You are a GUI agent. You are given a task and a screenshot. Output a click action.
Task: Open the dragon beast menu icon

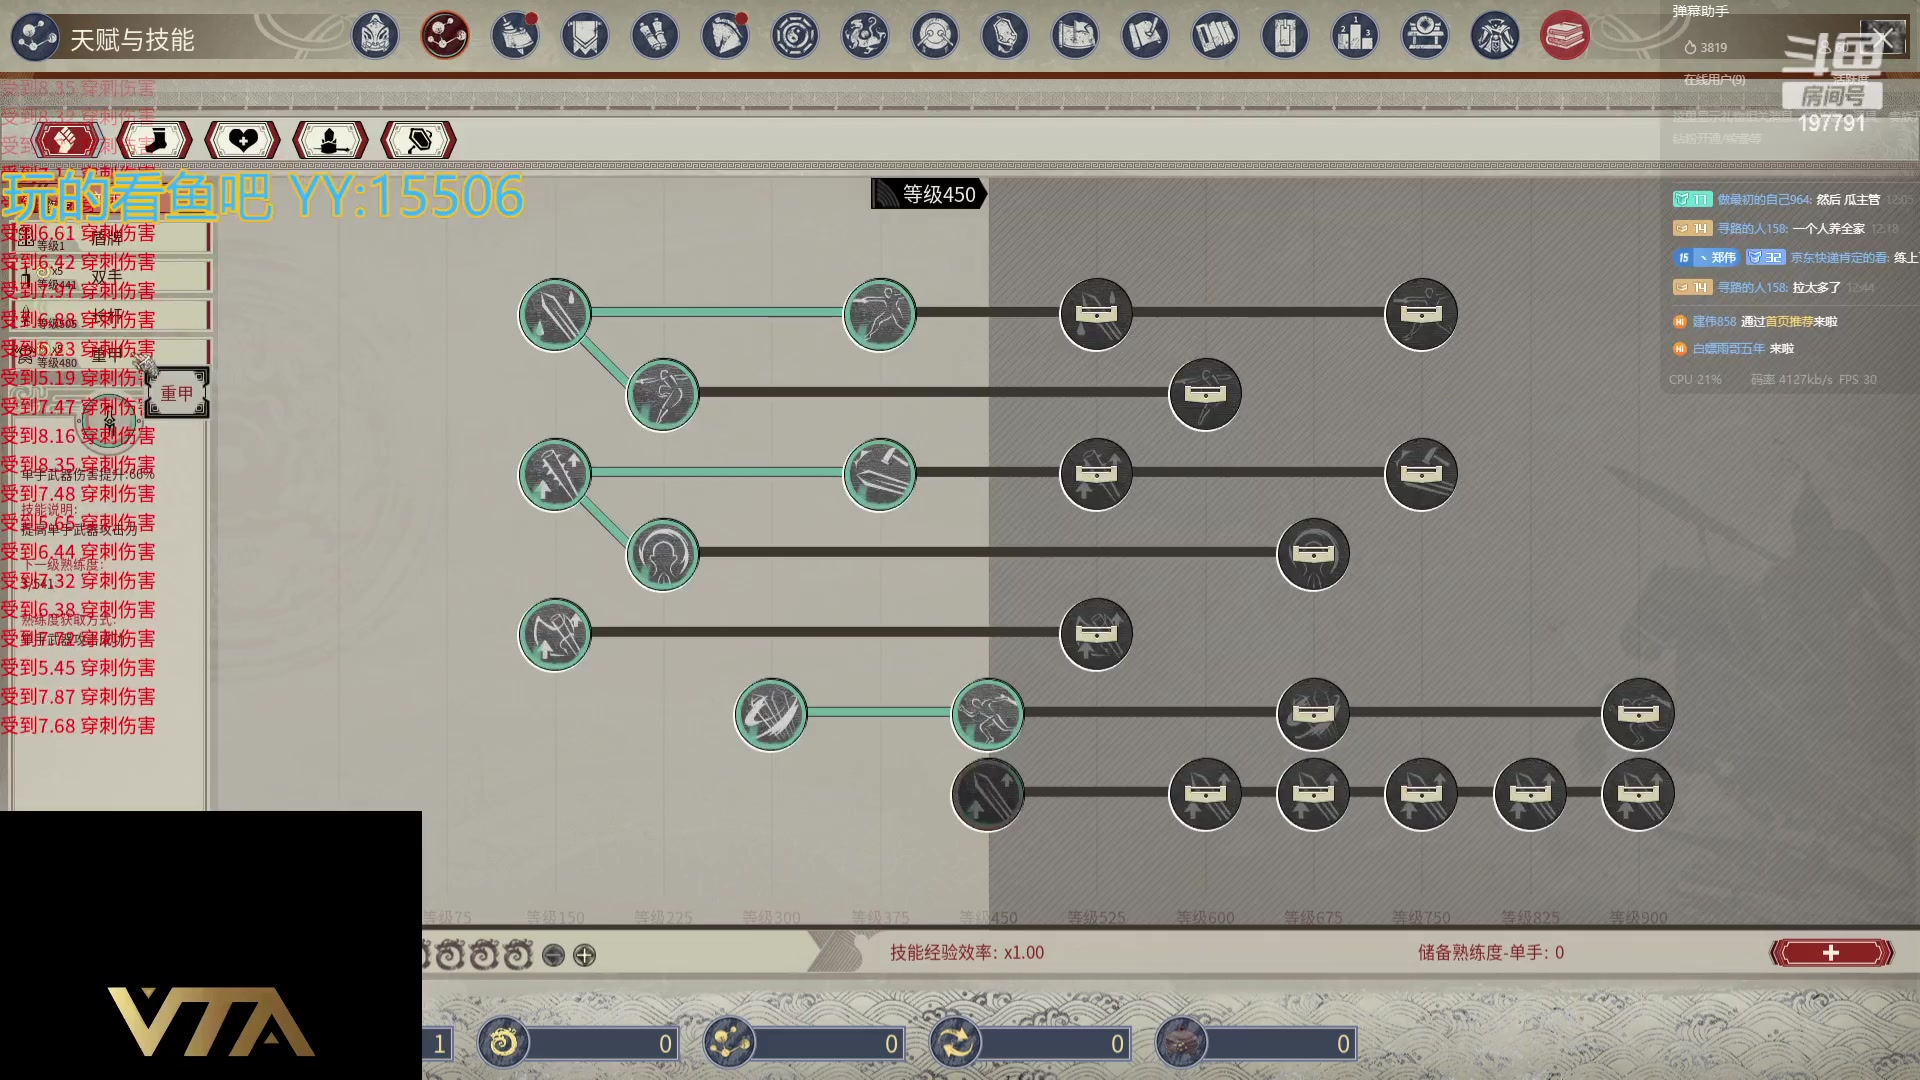(x=865, y=37)
